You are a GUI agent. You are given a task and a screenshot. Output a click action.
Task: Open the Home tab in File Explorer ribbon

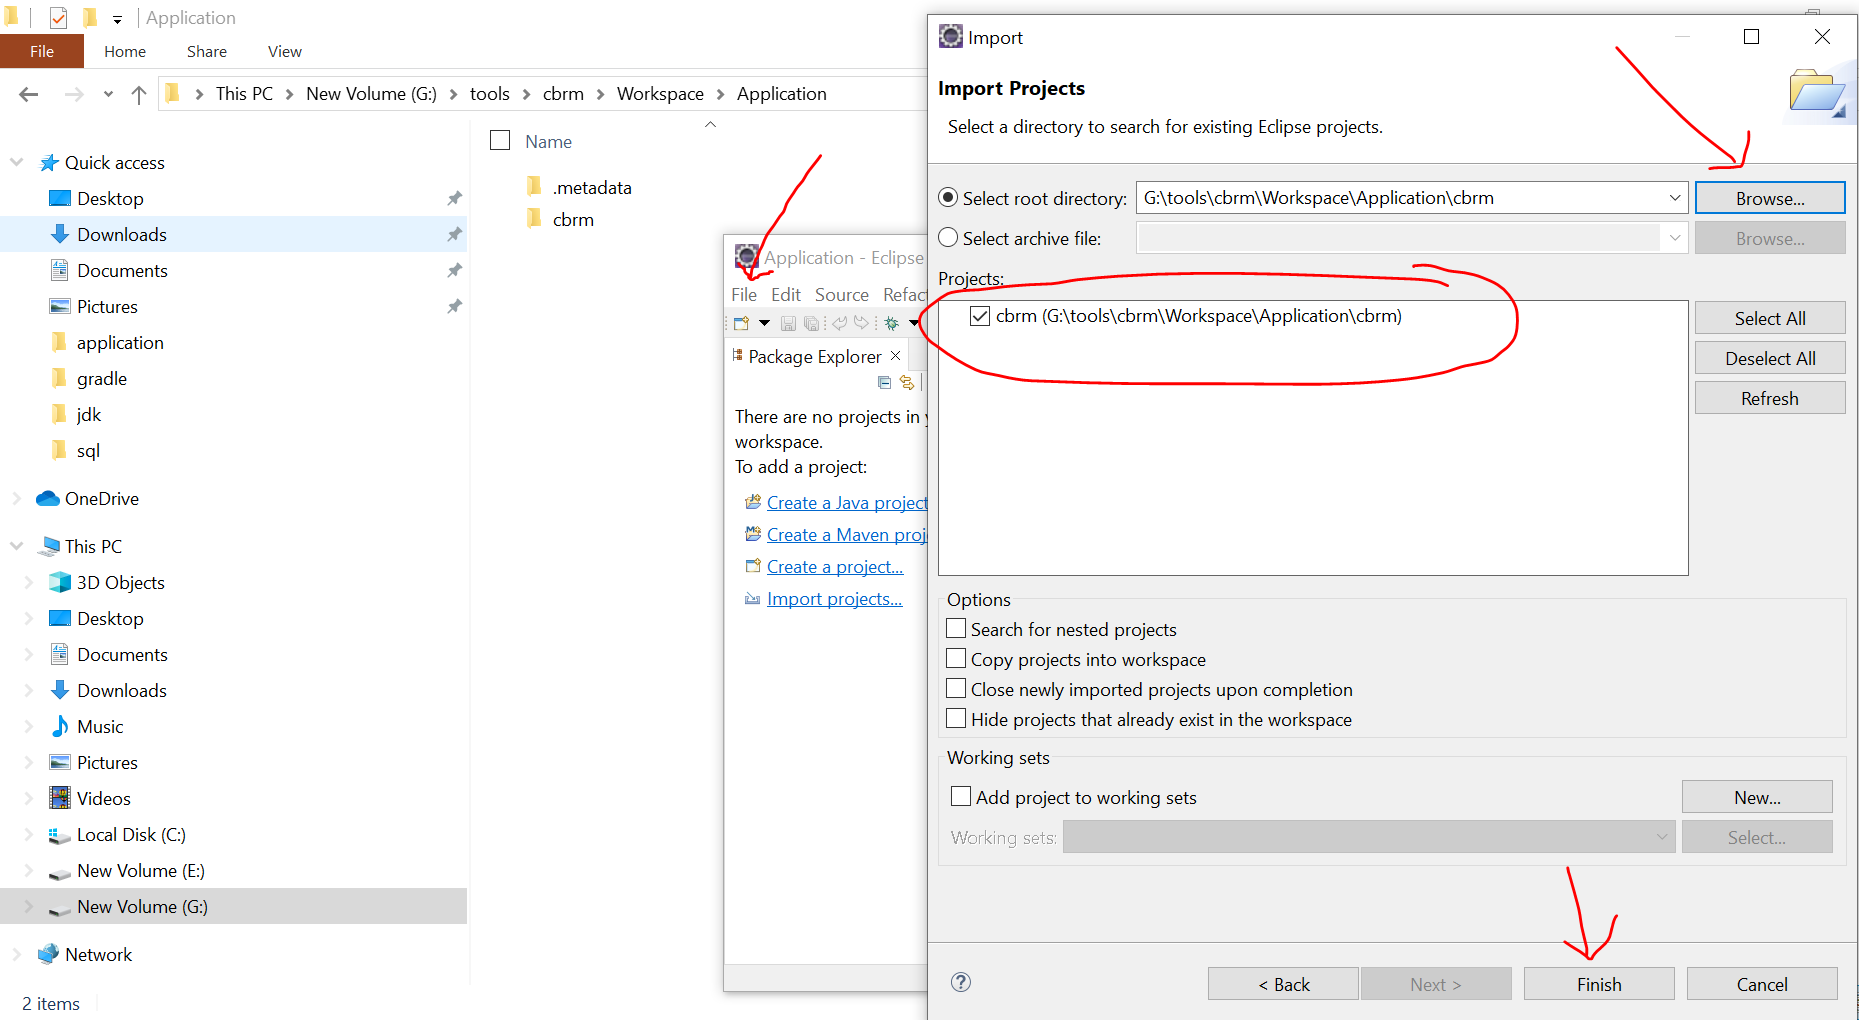click(125, 51)
